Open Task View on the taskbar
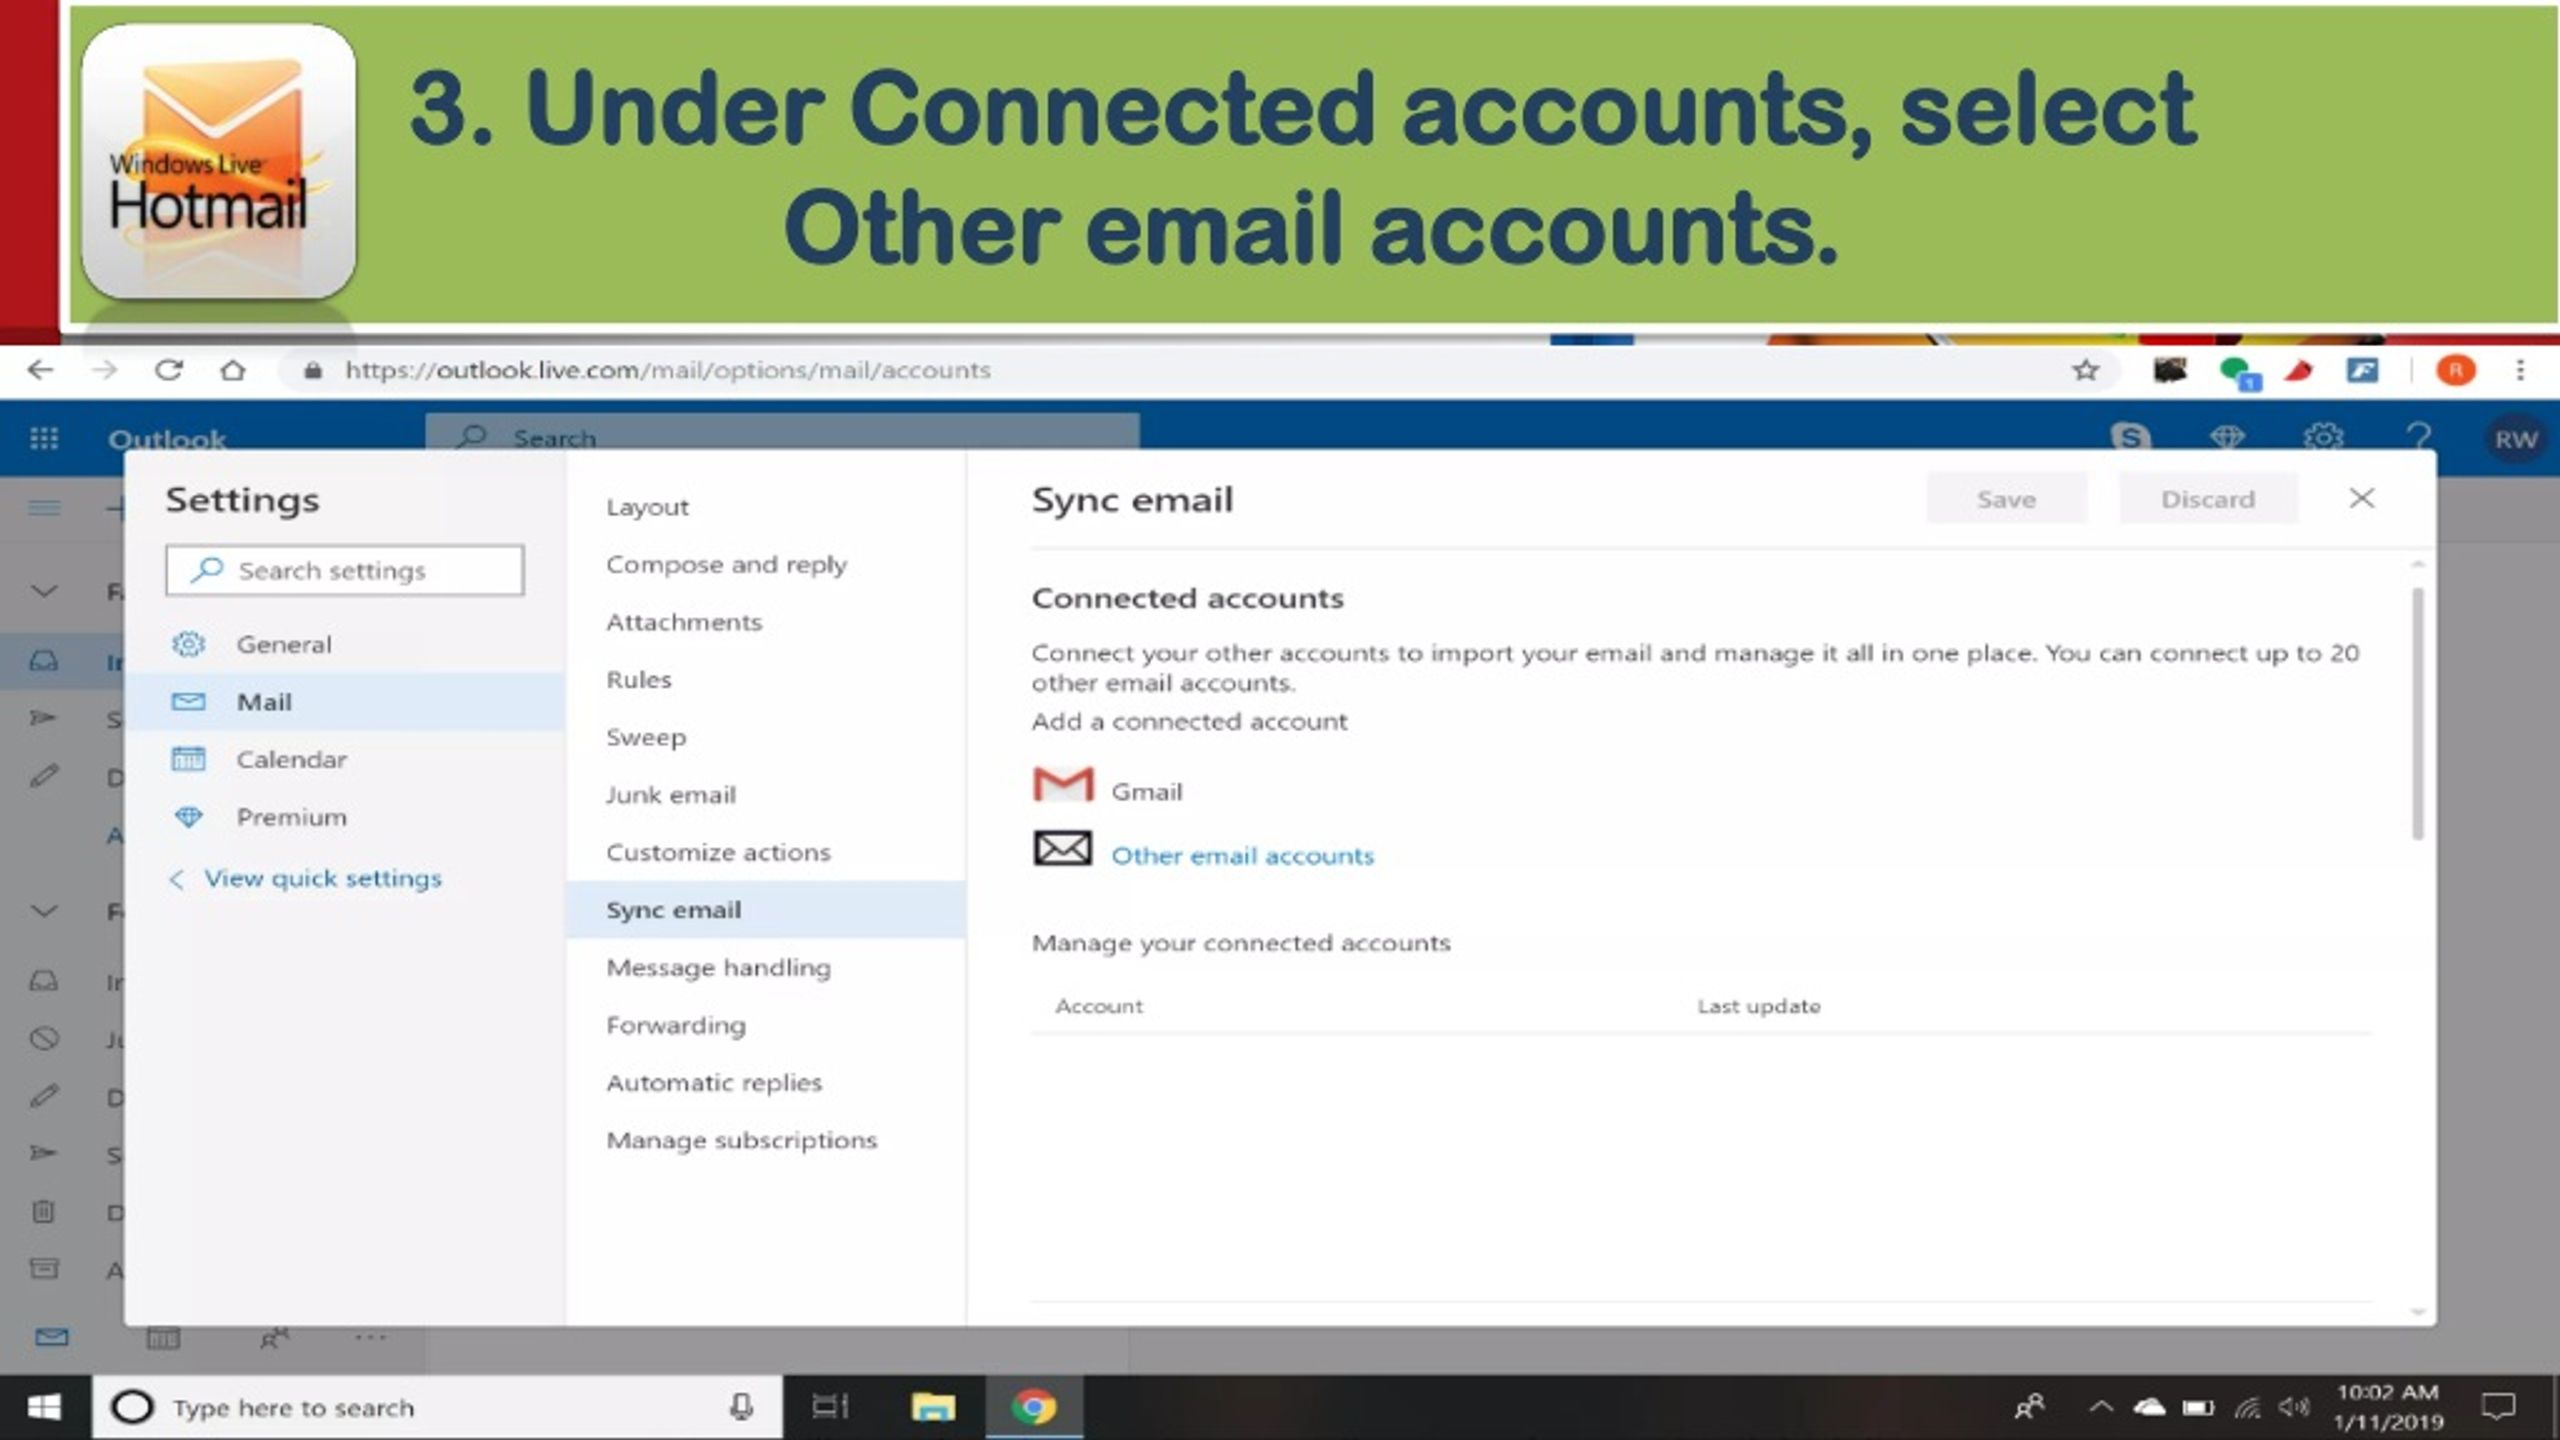The image size is (2560, 1440). tap(830, 1408)
